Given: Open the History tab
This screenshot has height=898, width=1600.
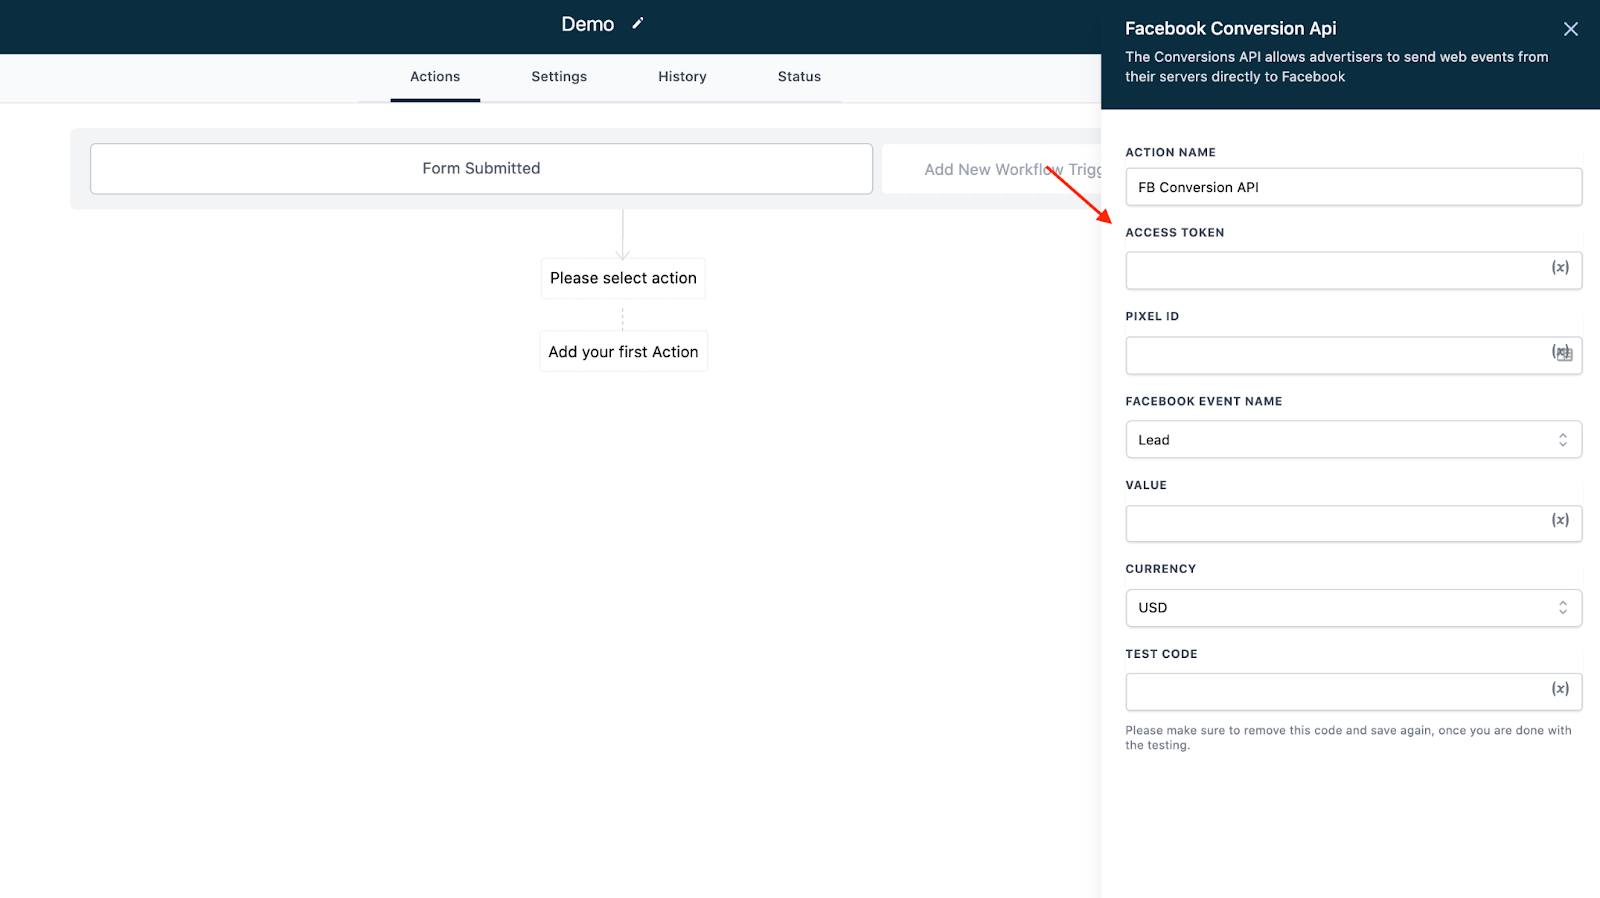Looking at the screenshot, I should point(682,77).
